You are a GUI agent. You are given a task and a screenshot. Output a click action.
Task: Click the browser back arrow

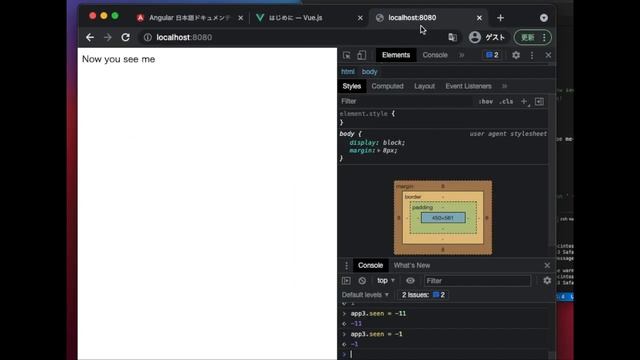pyautogui.click(x=90, y=37)
